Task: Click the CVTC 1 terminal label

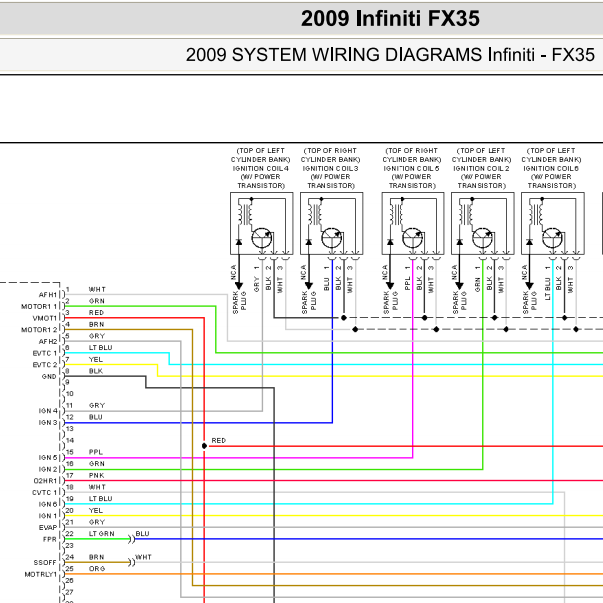Action: 45,493
